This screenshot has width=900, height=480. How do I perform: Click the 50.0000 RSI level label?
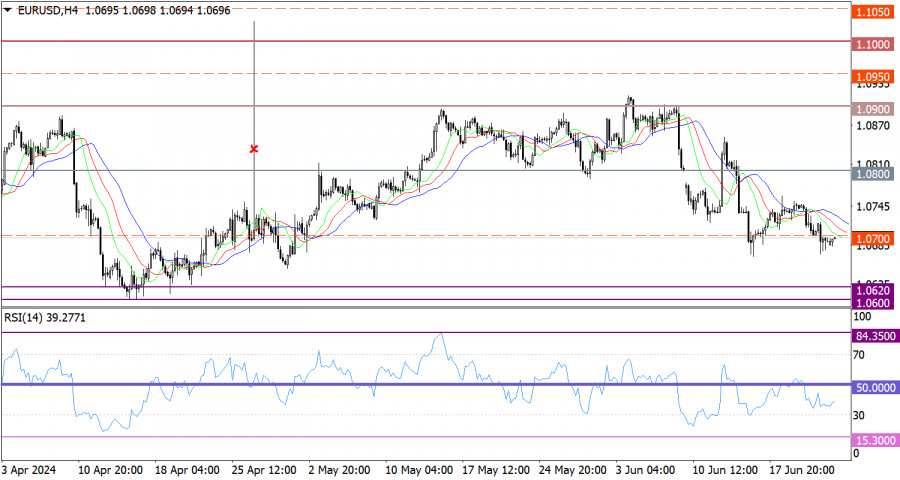875,388
